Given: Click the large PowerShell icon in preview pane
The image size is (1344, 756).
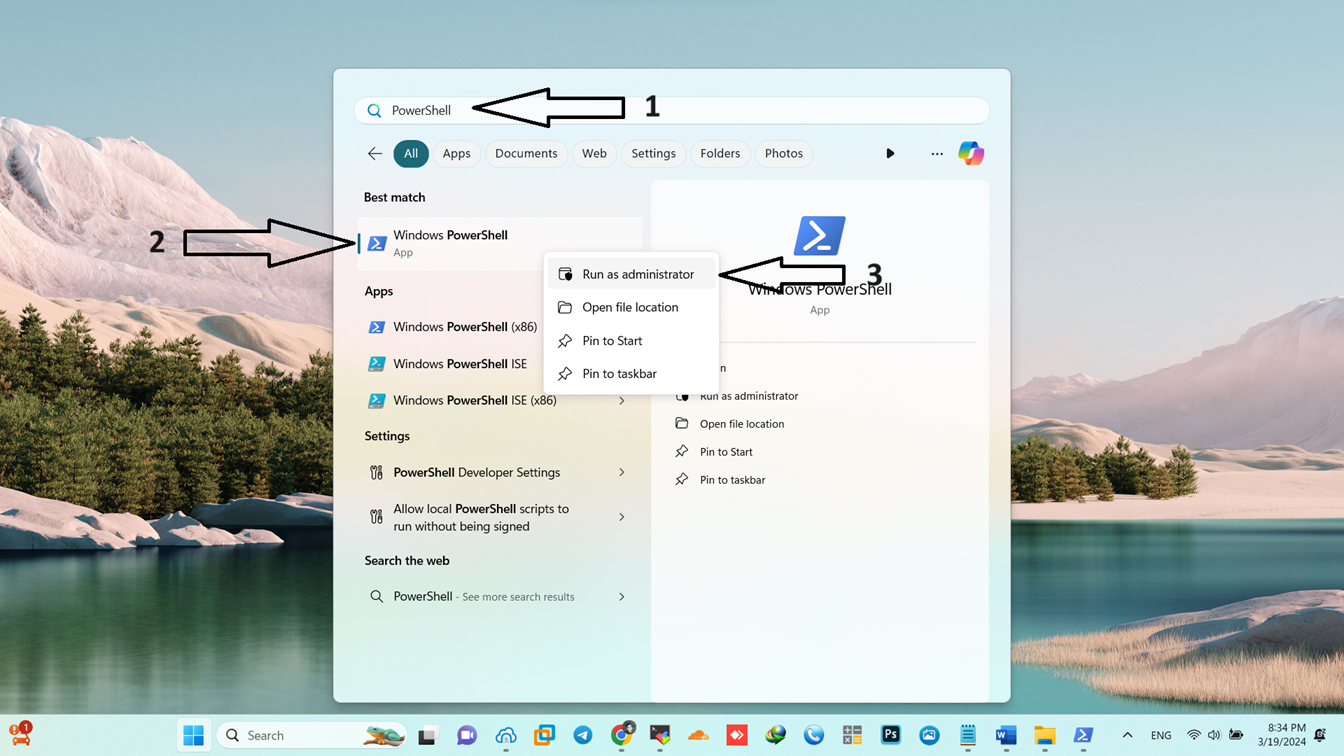Looking at the screenshot, I should [x=820, y=236].
